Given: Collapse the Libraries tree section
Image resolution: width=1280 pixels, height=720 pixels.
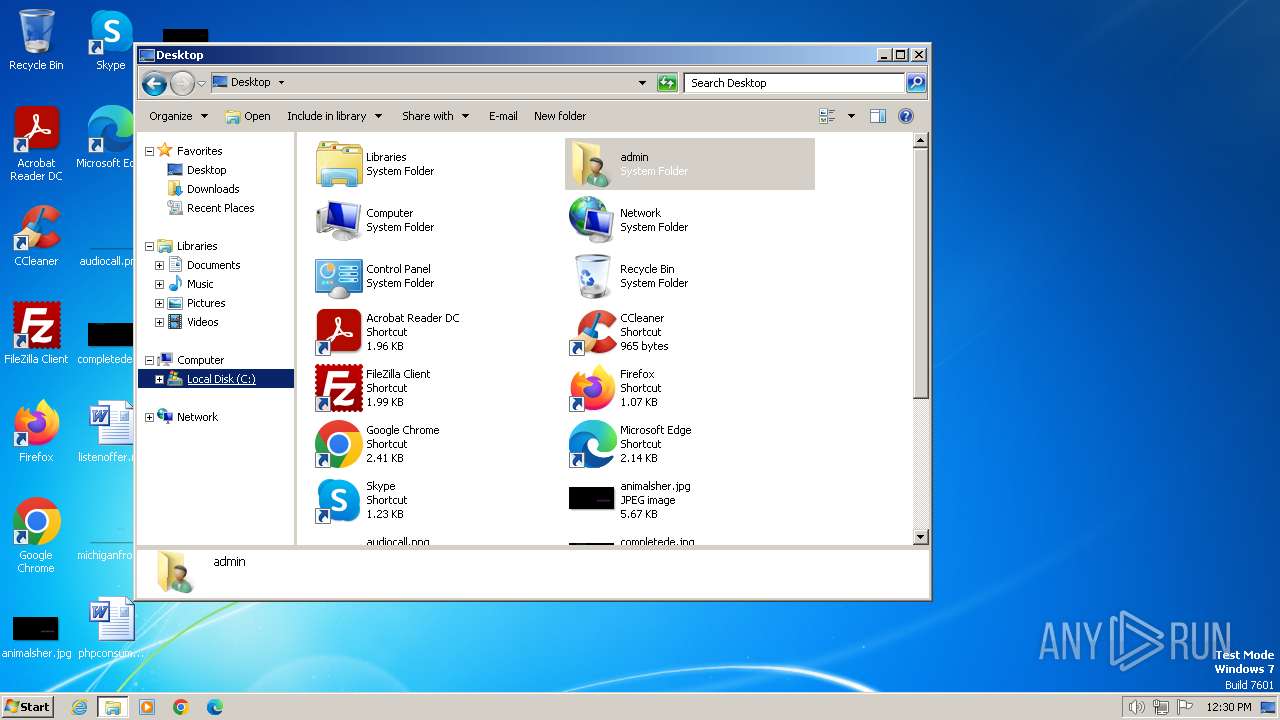Looking at the screenshot, I should [x=150, y=246].
